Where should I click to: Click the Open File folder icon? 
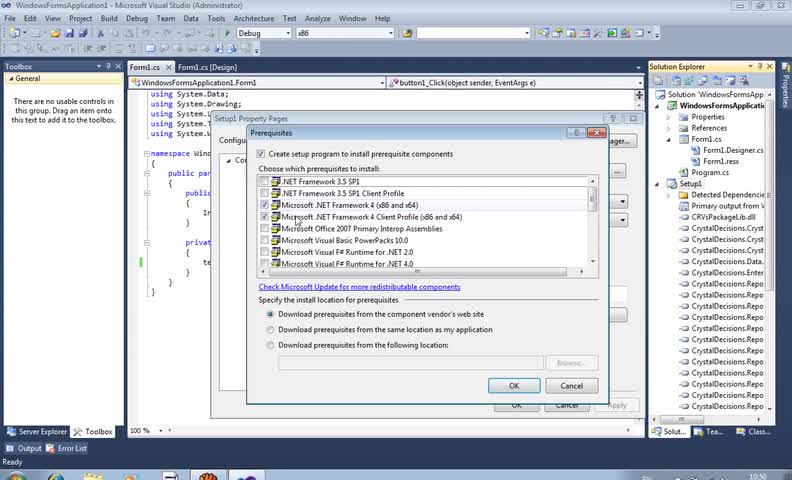pos(56,33)
